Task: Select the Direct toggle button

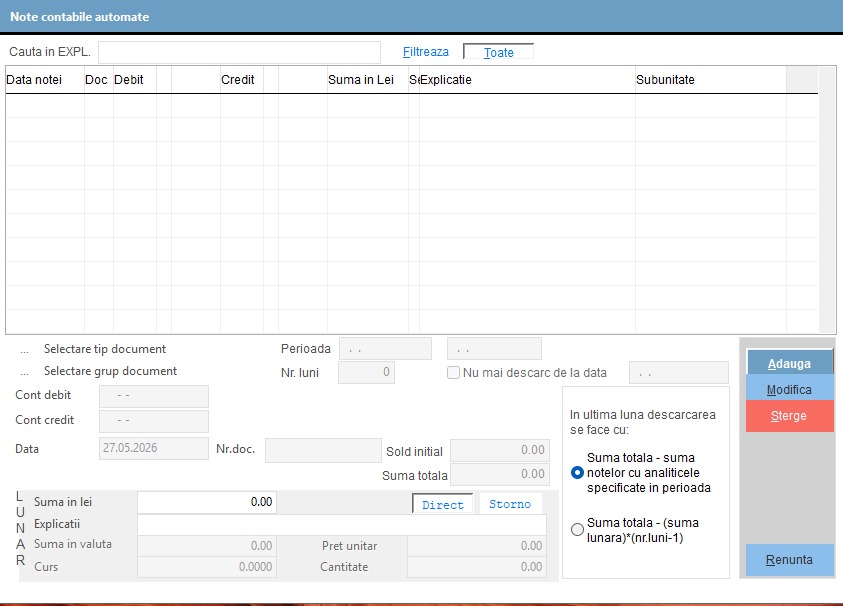Action: click(x=442, y=504)
